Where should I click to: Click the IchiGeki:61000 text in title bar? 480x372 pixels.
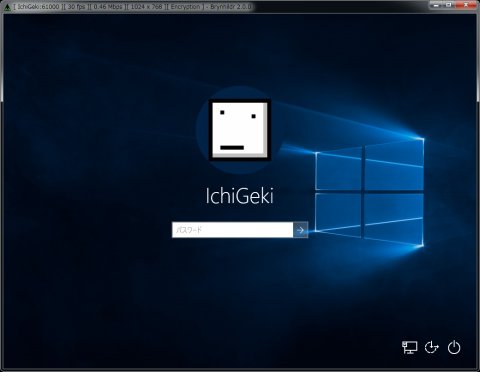38,7
